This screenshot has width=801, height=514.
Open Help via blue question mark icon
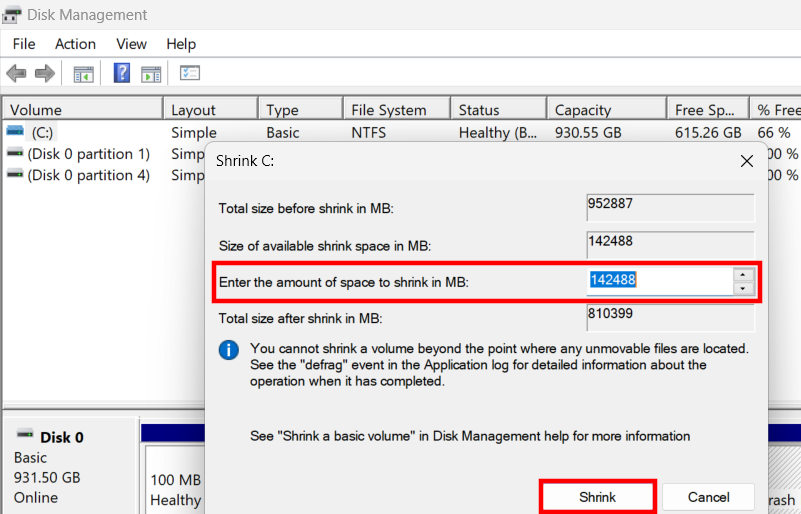[122, 73]
